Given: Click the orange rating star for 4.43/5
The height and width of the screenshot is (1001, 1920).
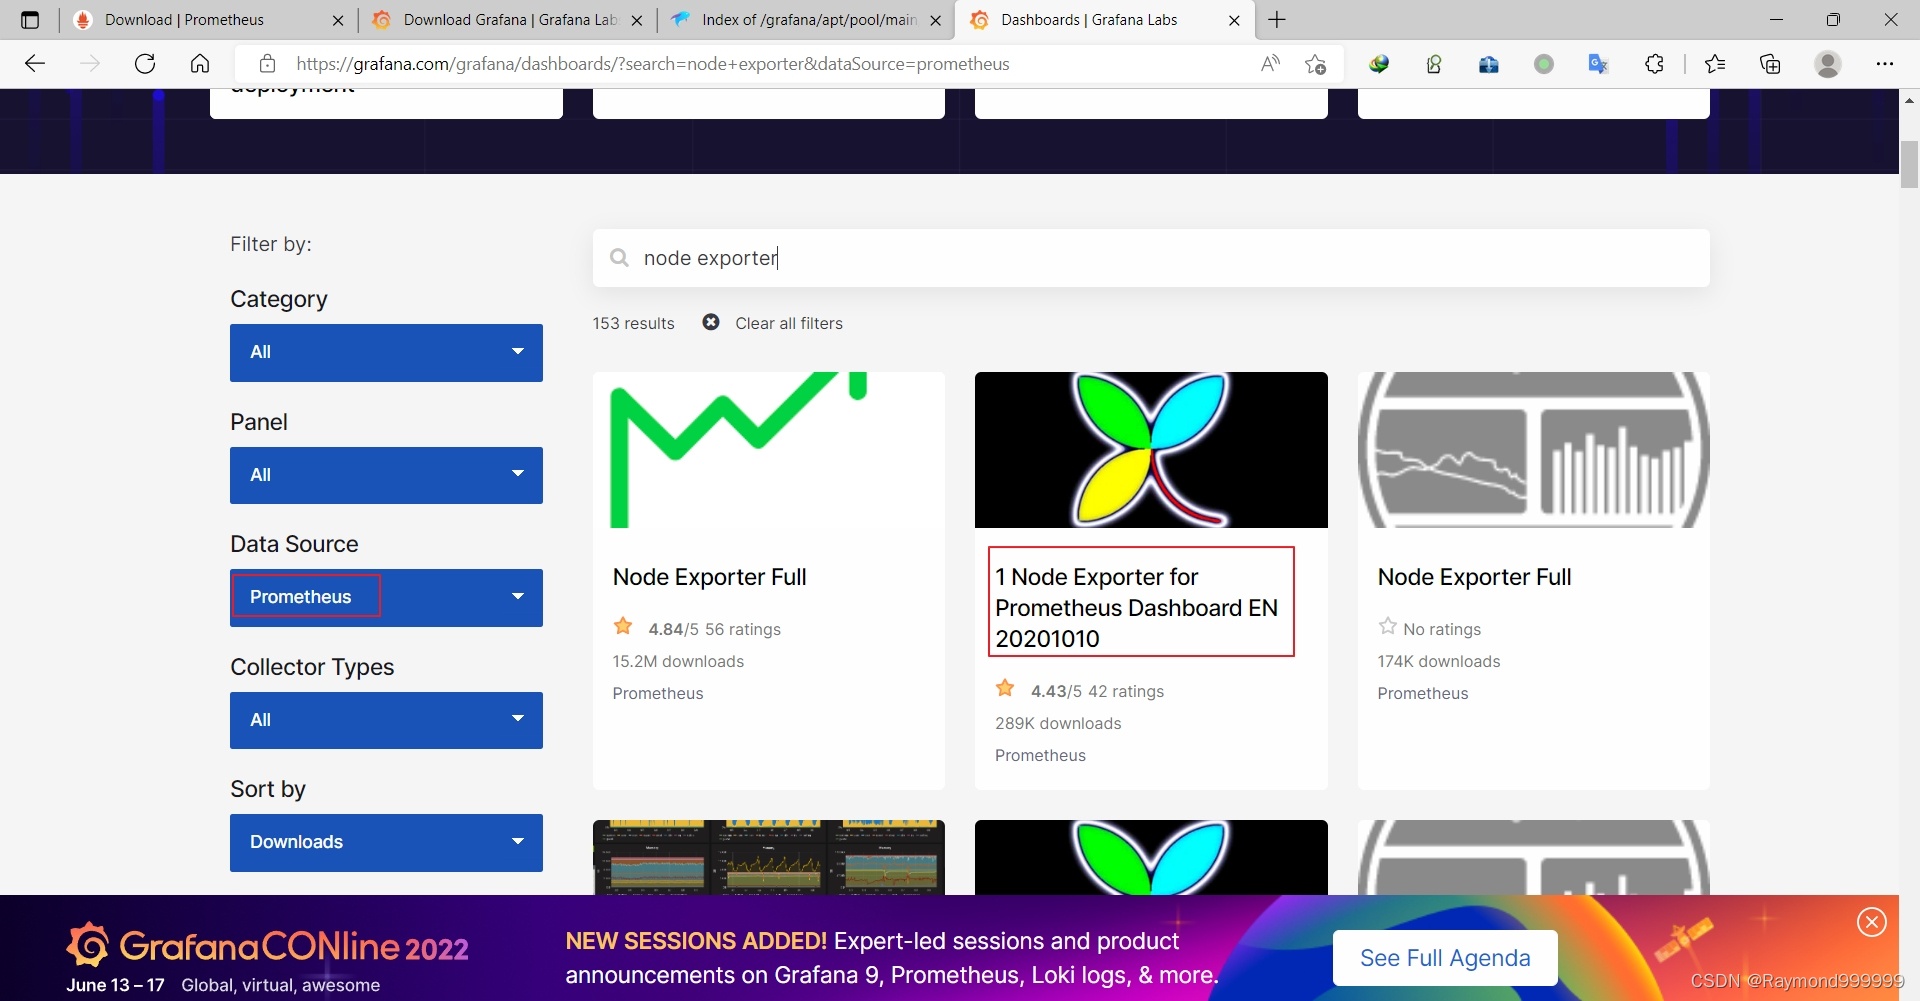Looking at the screenshot, I should (1005, 689).
